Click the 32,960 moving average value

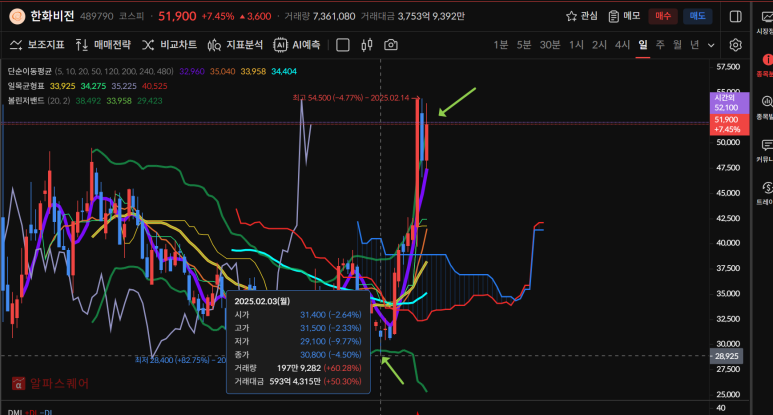click(192, 71)
